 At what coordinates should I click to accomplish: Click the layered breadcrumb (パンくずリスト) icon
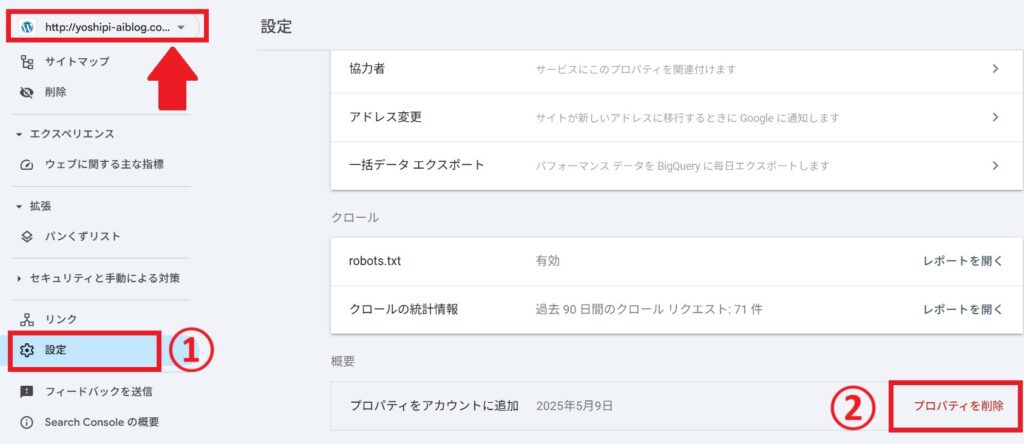(27, 236)
